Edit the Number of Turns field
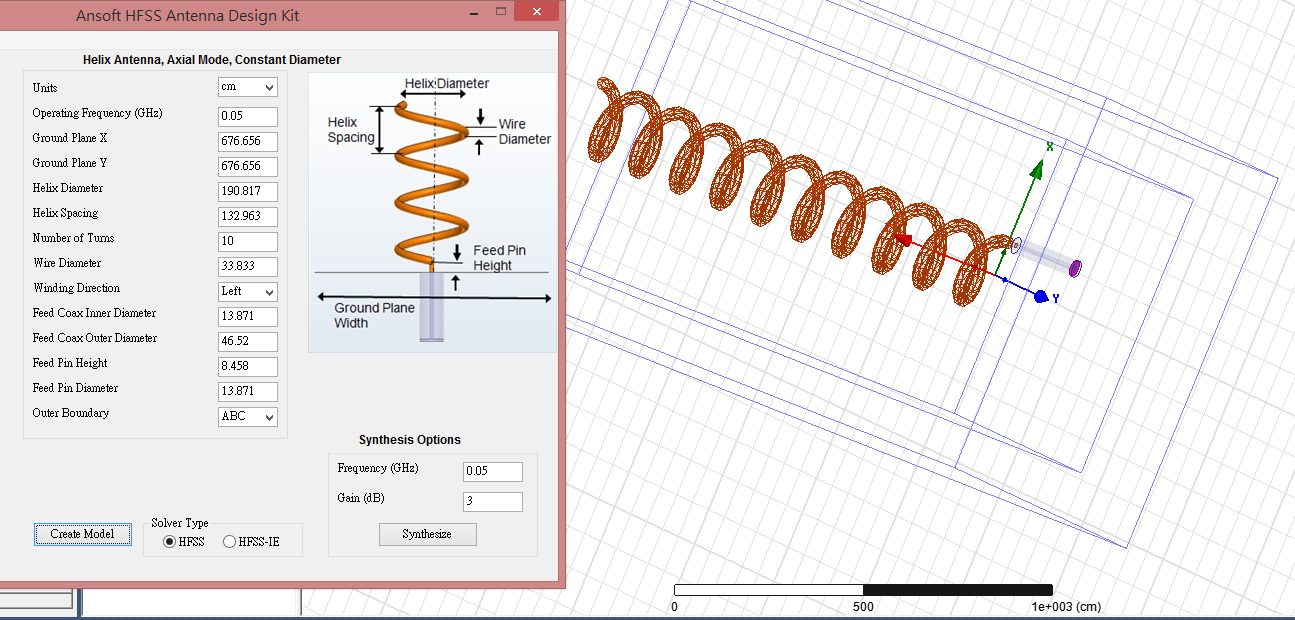The image size is (1295, 620). tap(248, 241)
